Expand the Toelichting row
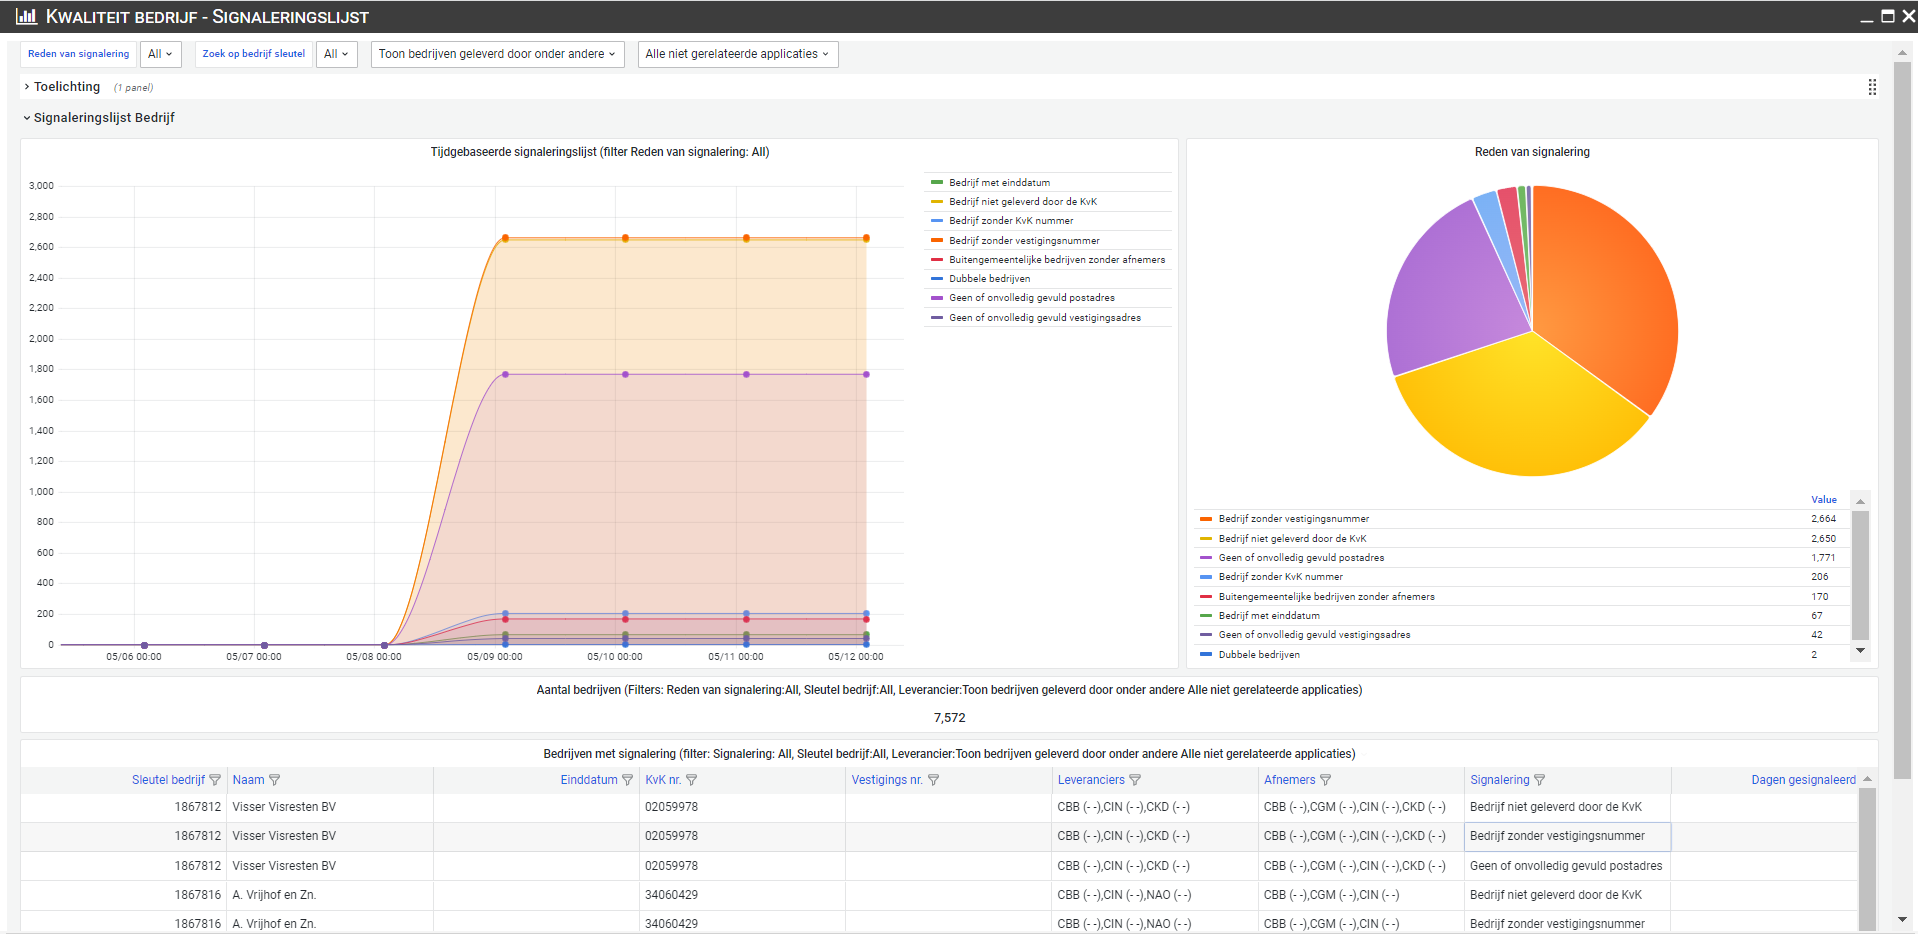 (x=66, y=87)
